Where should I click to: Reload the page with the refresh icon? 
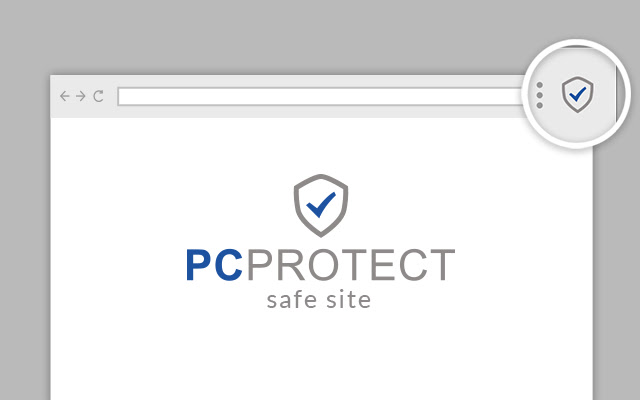click(x=98, y=96)
